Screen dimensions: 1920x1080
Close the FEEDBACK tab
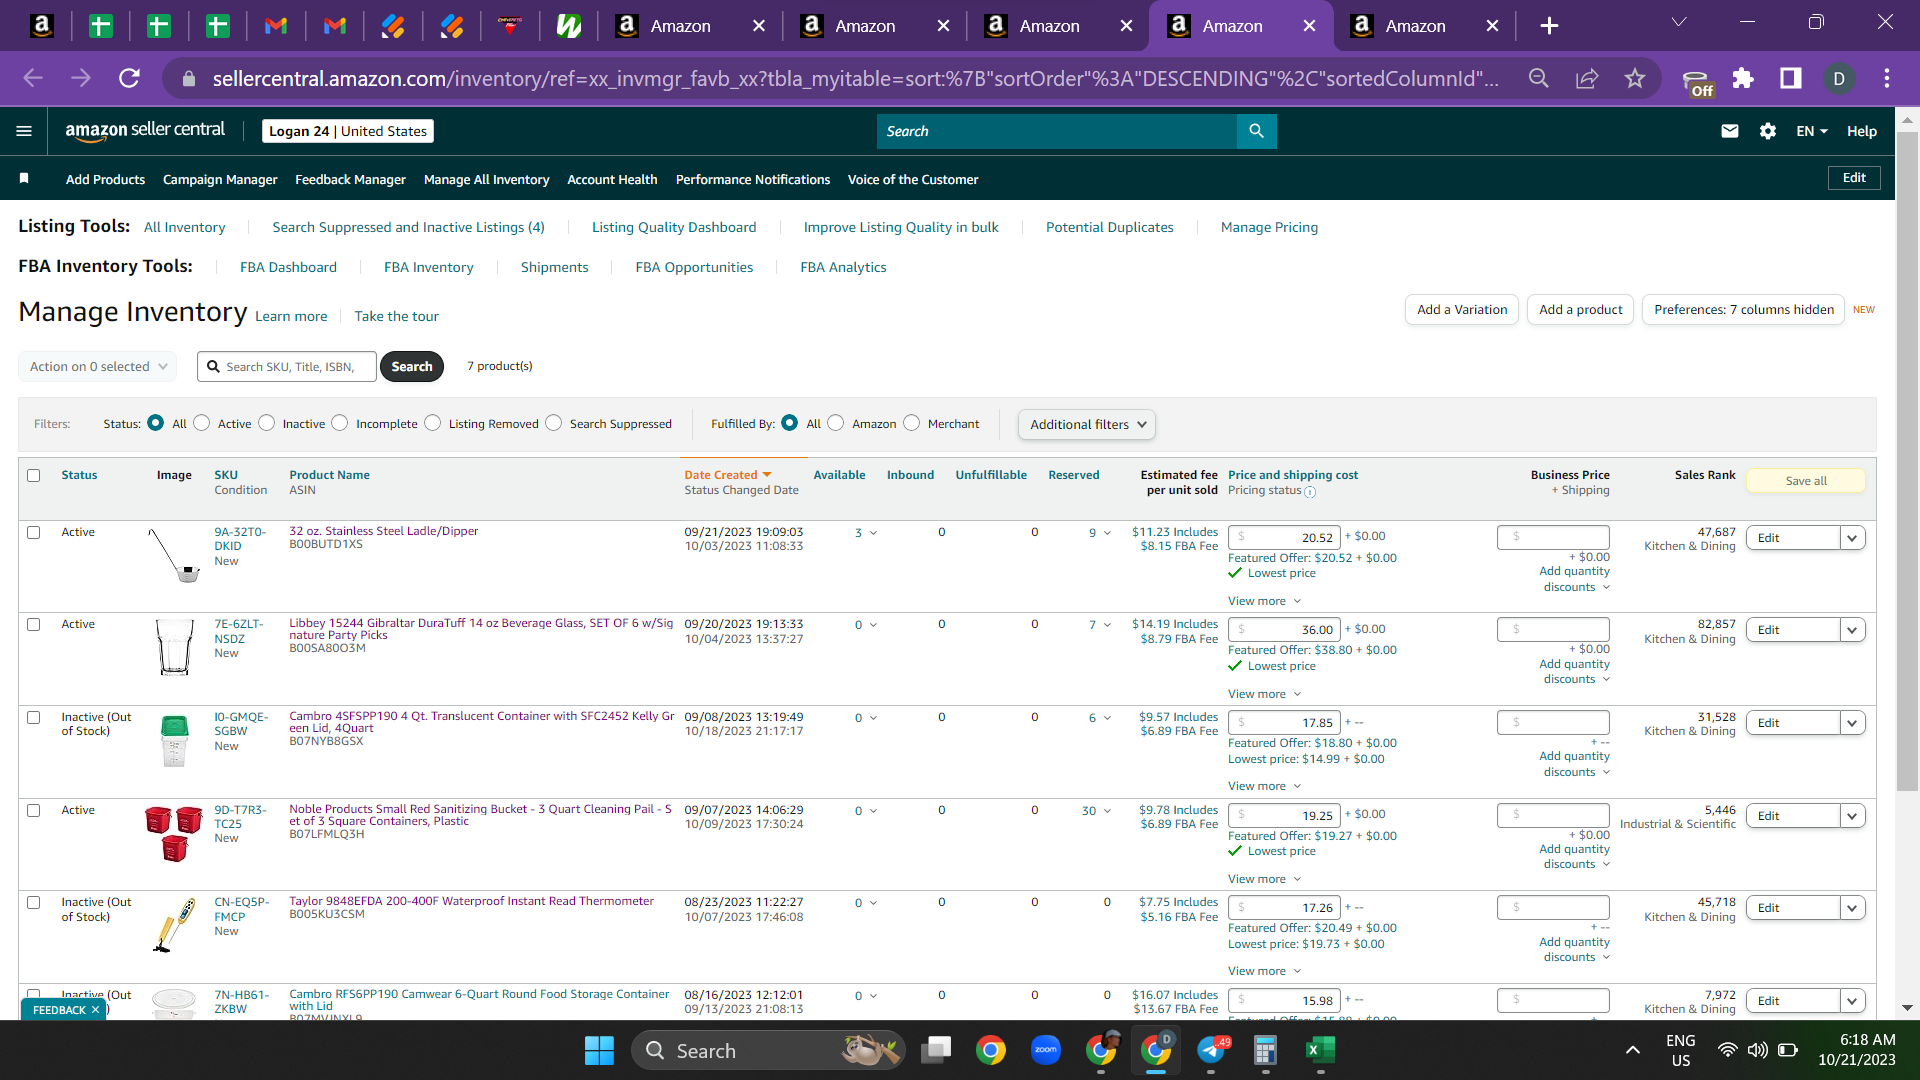coord(95,1010)
